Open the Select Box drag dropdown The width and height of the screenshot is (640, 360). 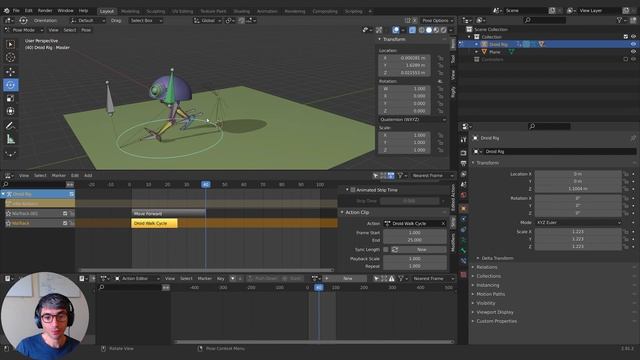pos(146,20)
